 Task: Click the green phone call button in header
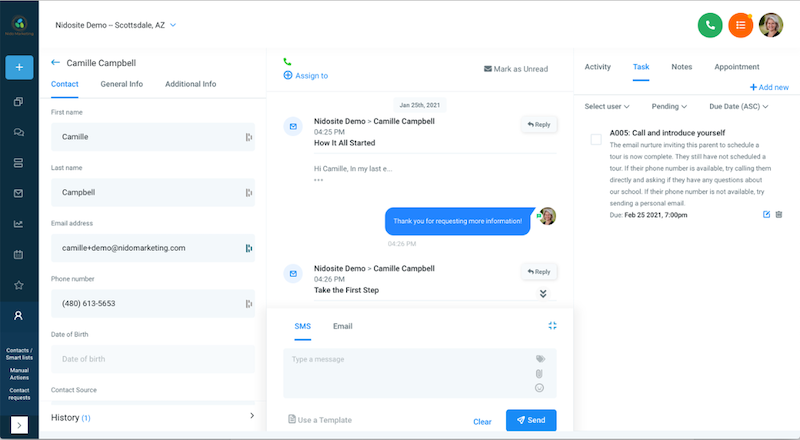(x=711, y=25)
